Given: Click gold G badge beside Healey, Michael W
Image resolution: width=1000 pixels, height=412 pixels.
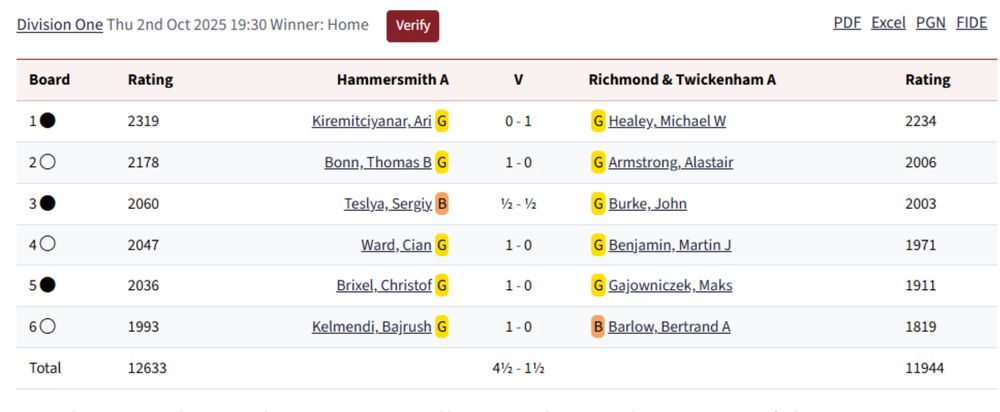Looking at the screenshot, I should (598, 121).
